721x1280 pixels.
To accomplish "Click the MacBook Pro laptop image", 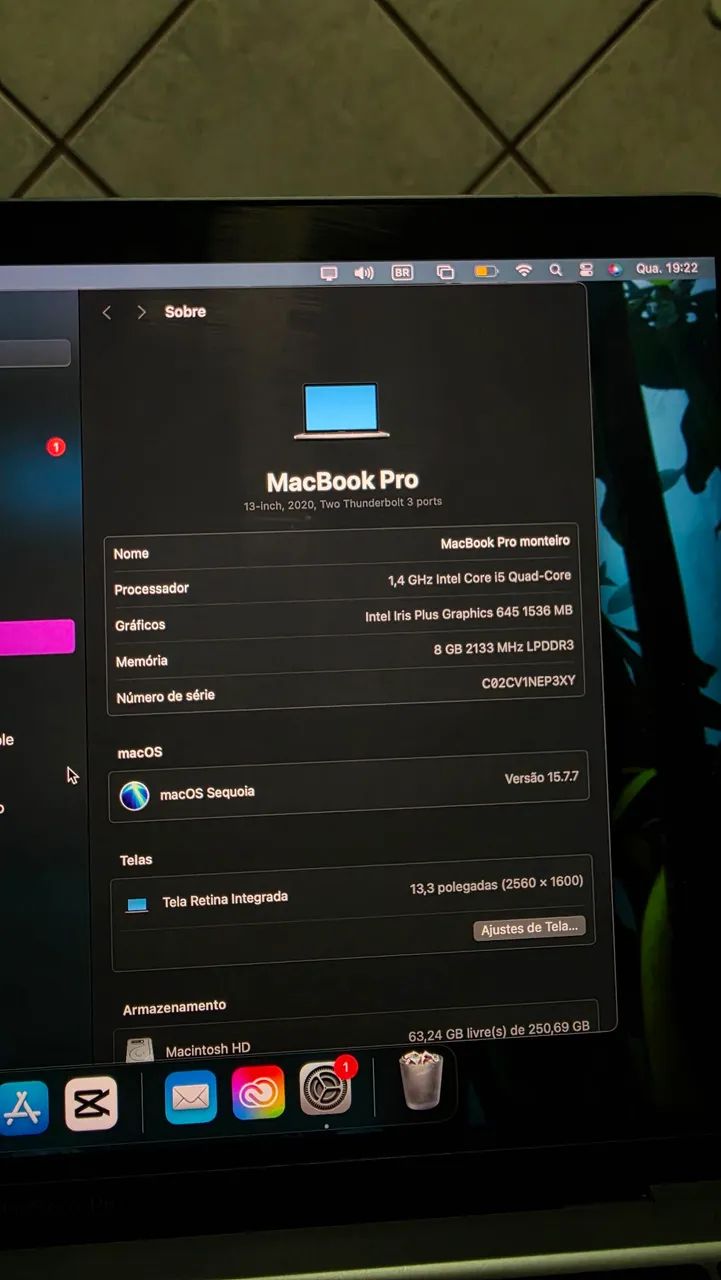I will point(342,411).
